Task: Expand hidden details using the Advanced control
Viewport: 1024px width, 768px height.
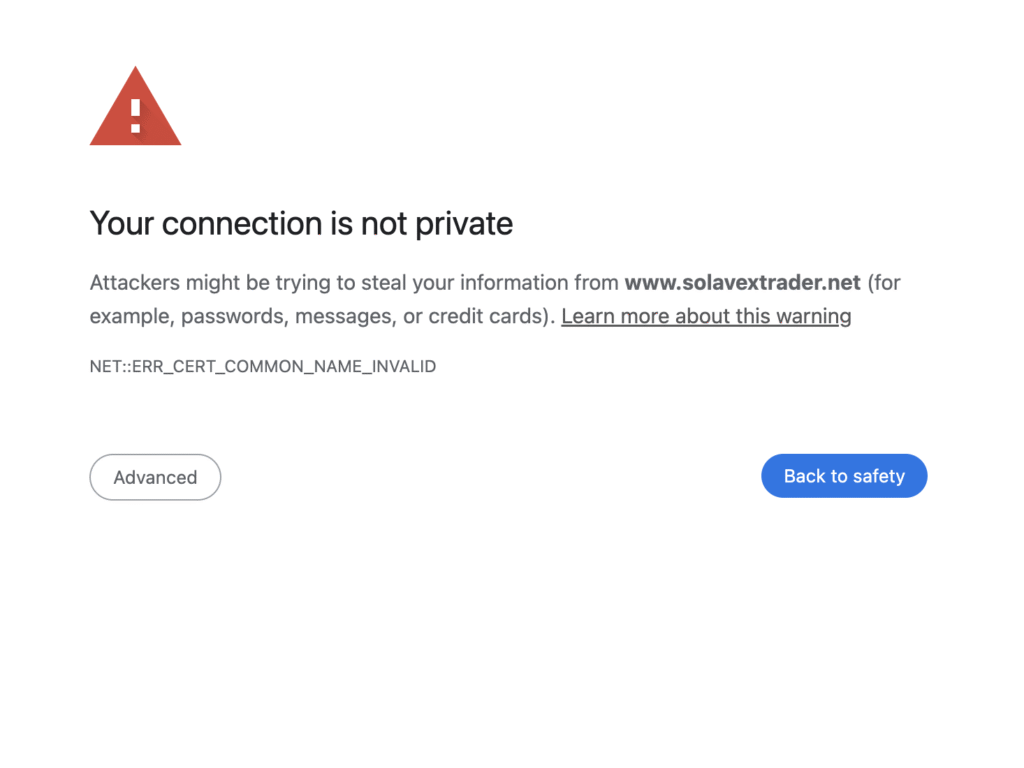Action: (155, 477)
